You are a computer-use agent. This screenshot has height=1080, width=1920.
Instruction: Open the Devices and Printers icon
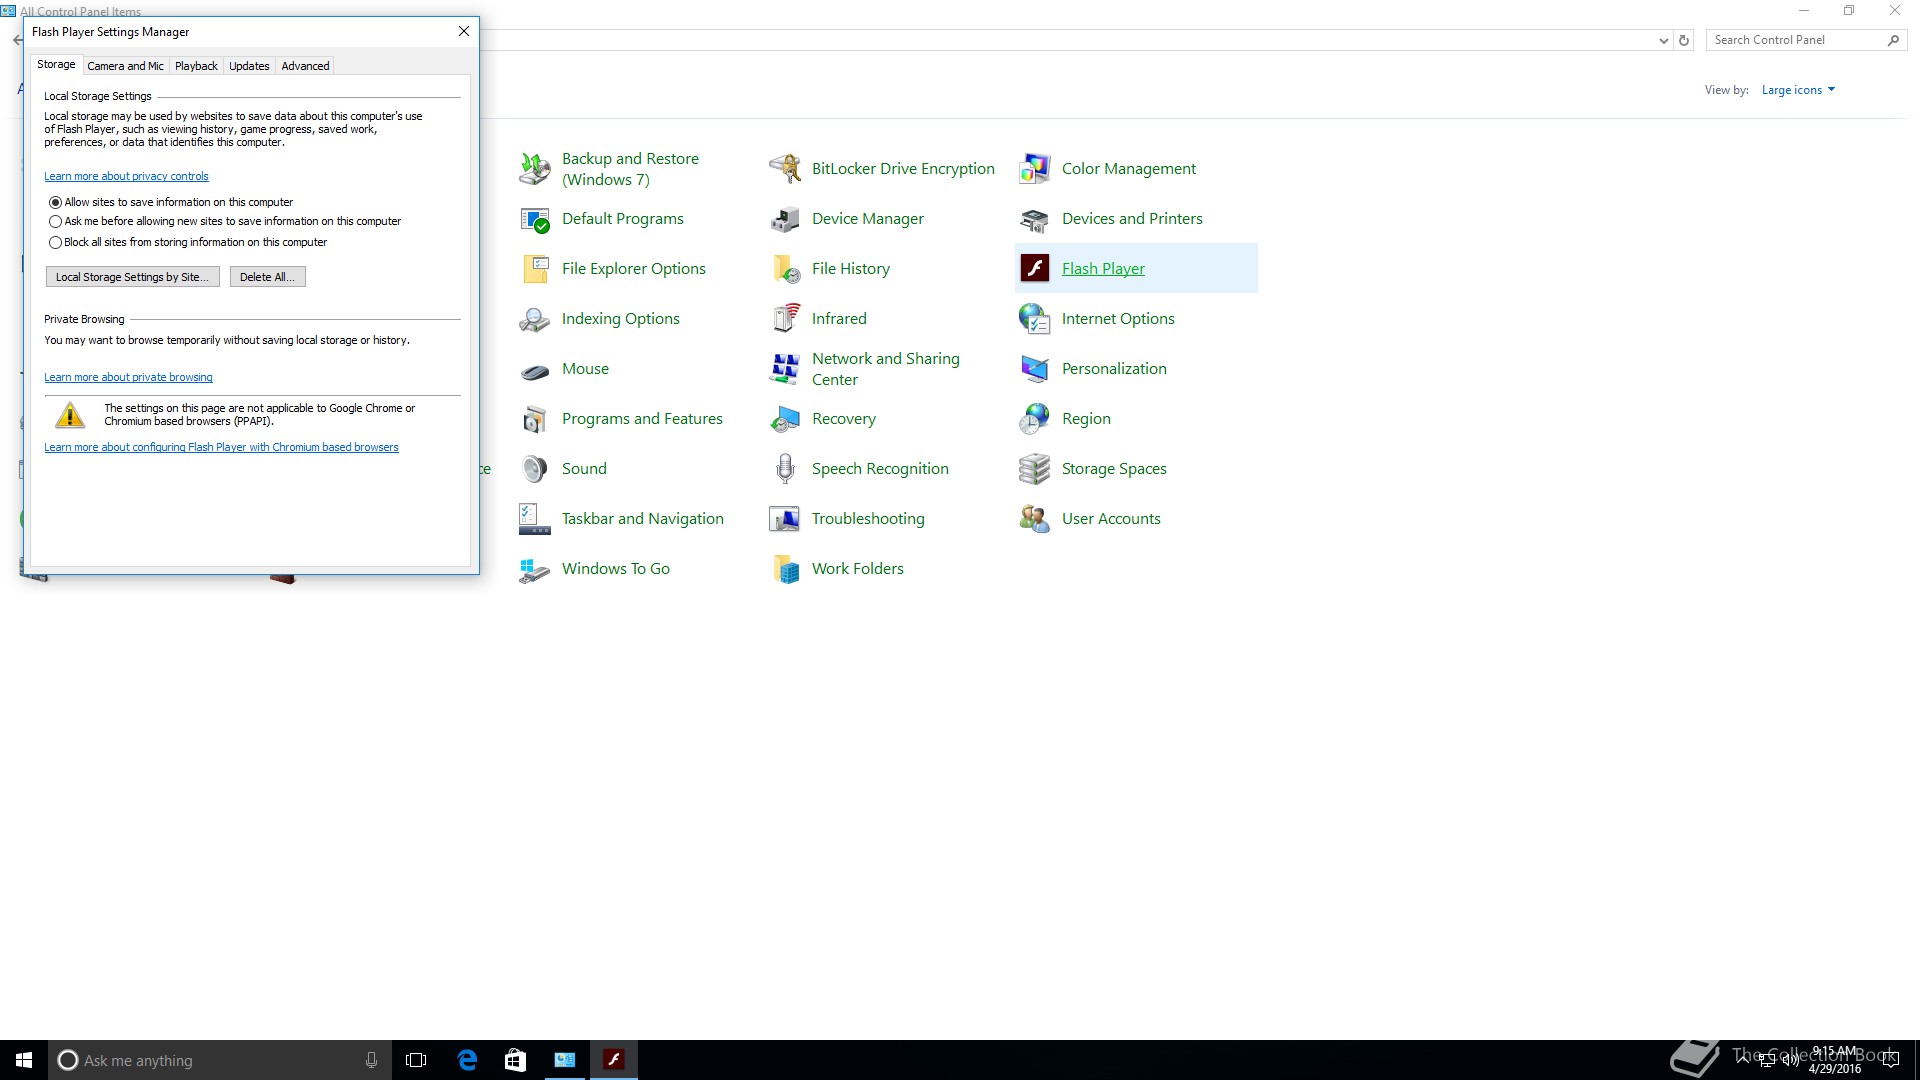point(1035,219)
